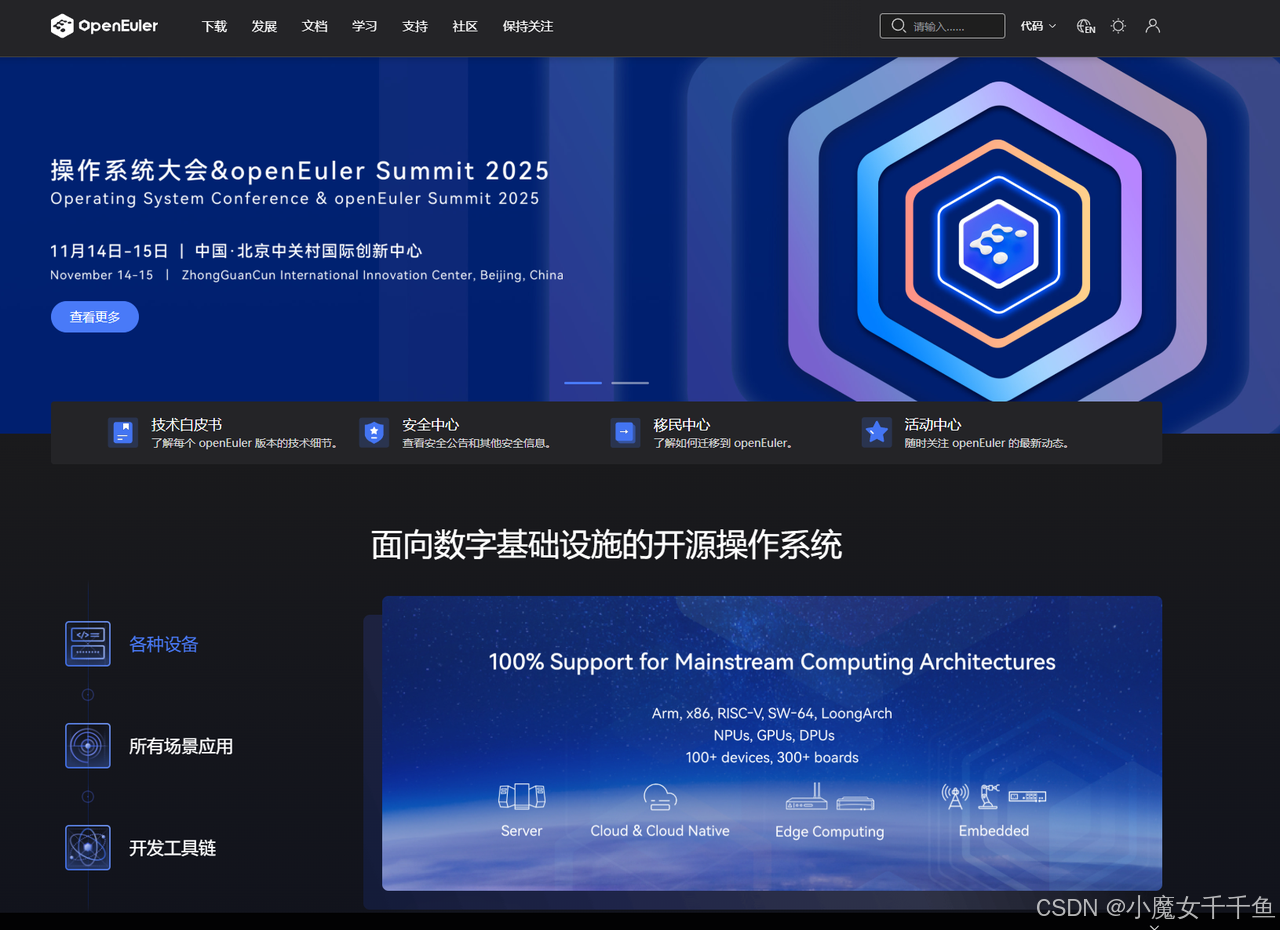Viewport: 1280px width, 930px height.
Task: Open the 安全中心 link text
Action: (x=430, y=424)
